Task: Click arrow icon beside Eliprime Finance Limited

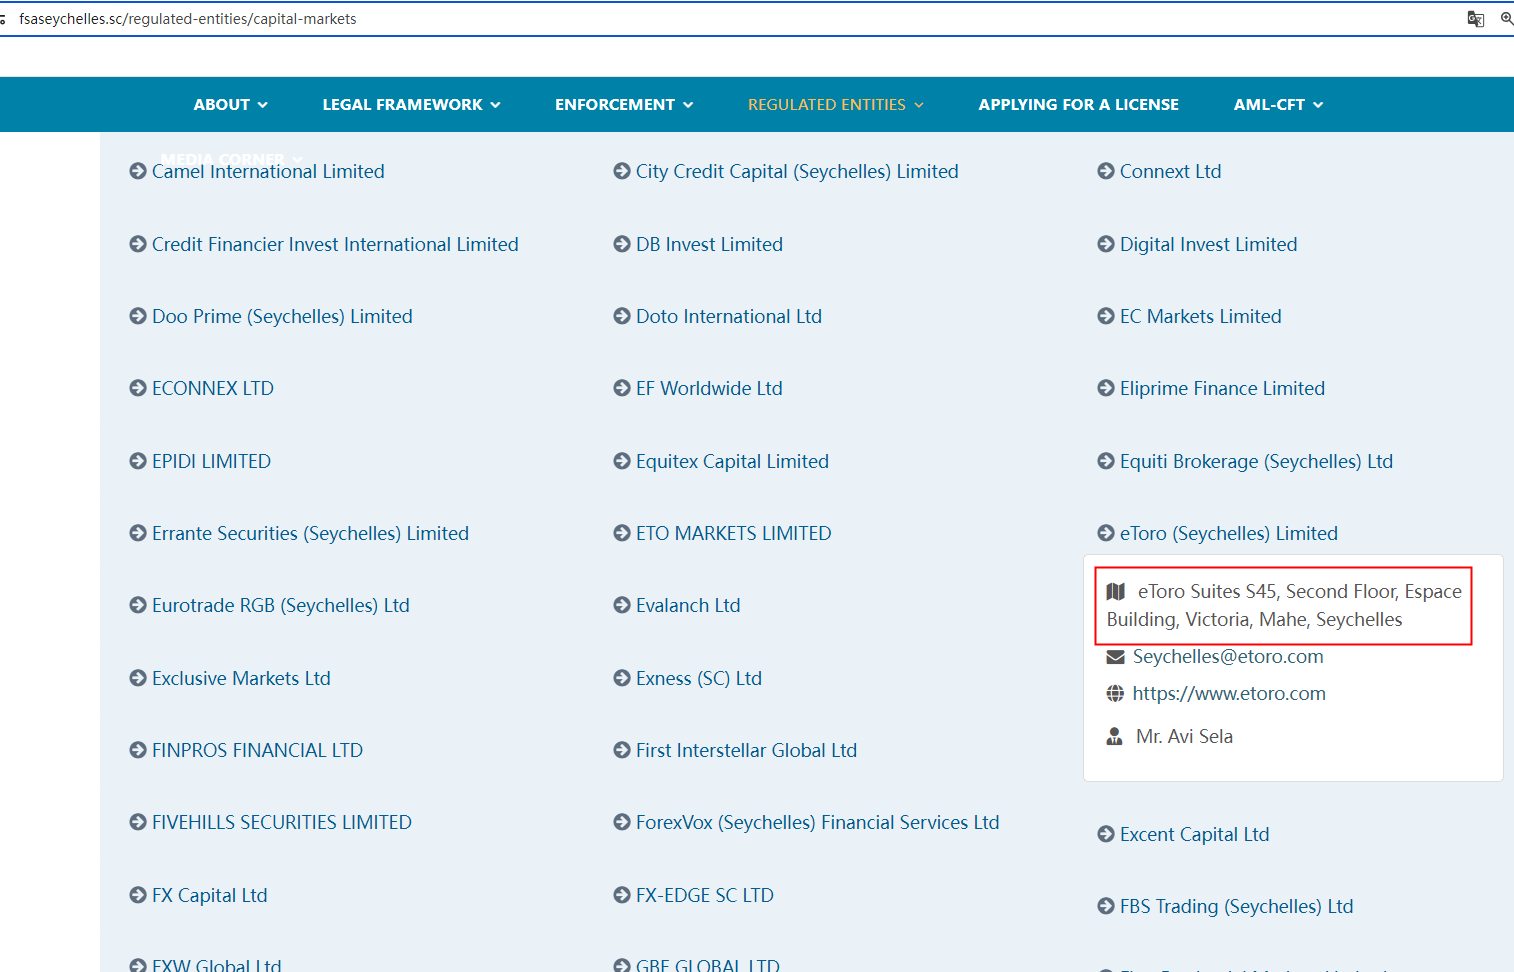Action: click(x=1106, y=388)
